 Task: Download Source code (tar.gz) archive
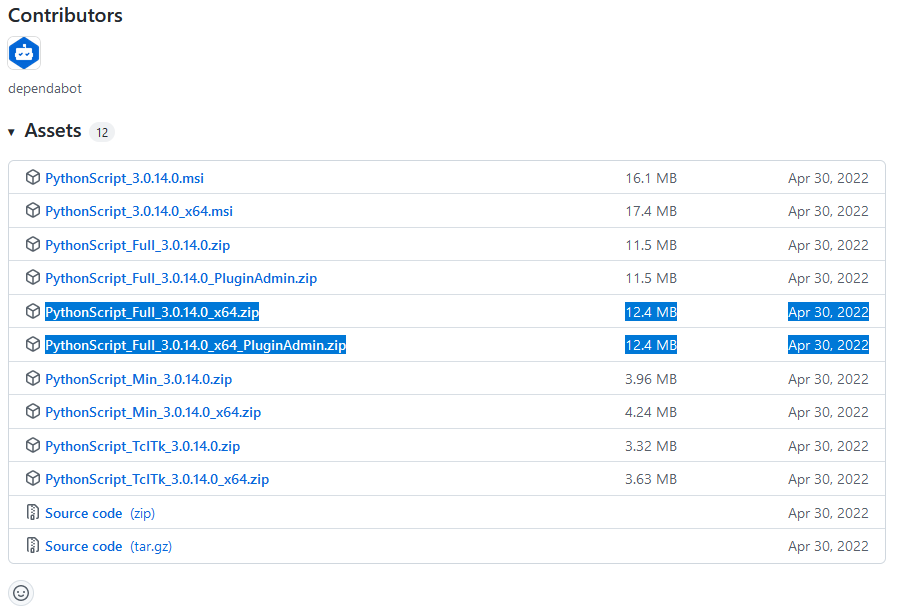(109, 546)
